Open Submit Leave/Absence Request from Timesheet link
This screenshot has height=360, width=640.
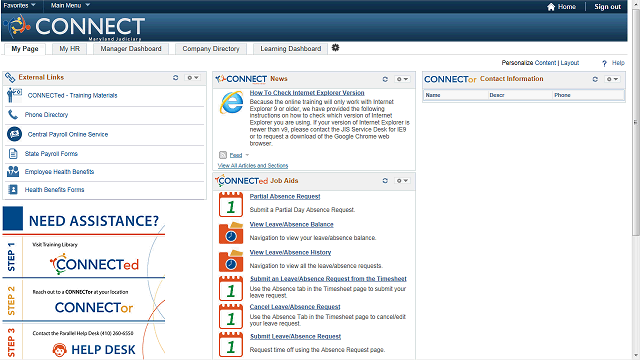(328, 279)
